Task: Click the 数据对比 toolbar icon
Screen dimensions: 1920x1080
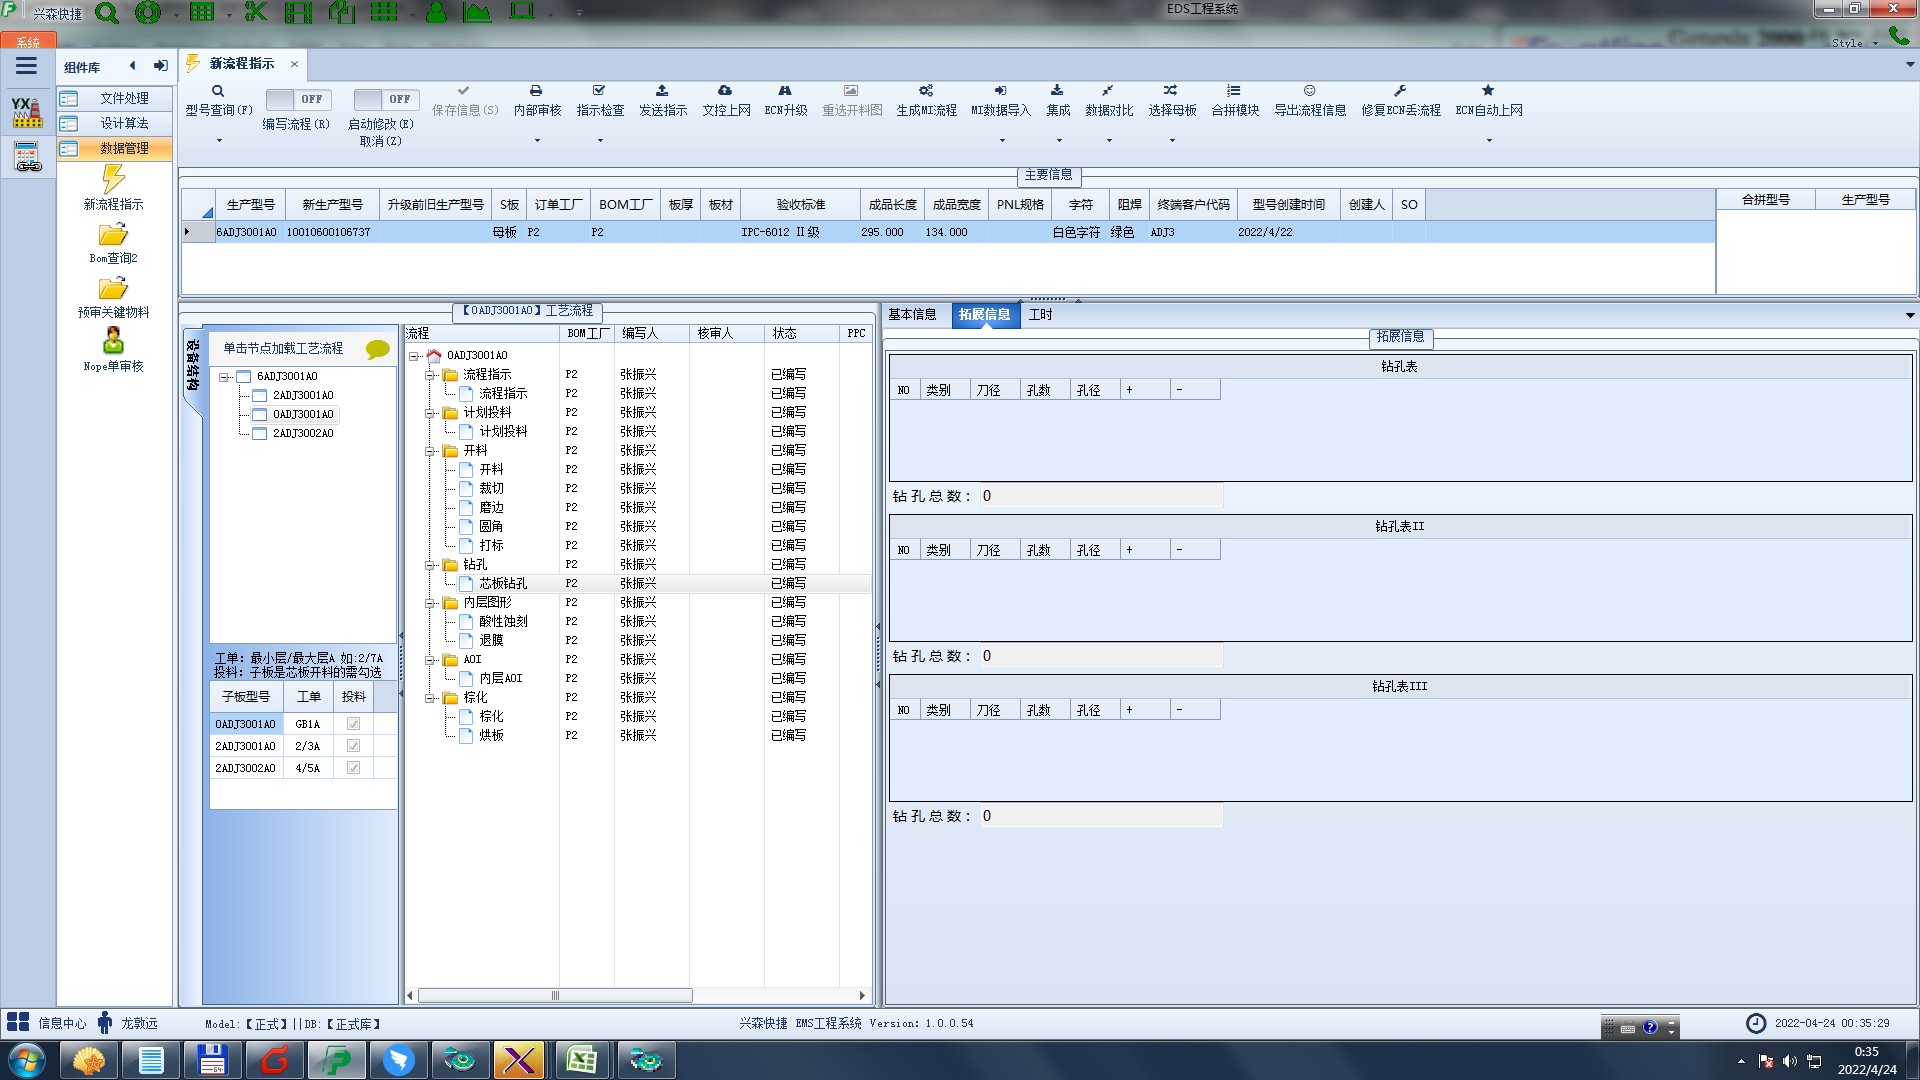Action: coord(1108,91)
